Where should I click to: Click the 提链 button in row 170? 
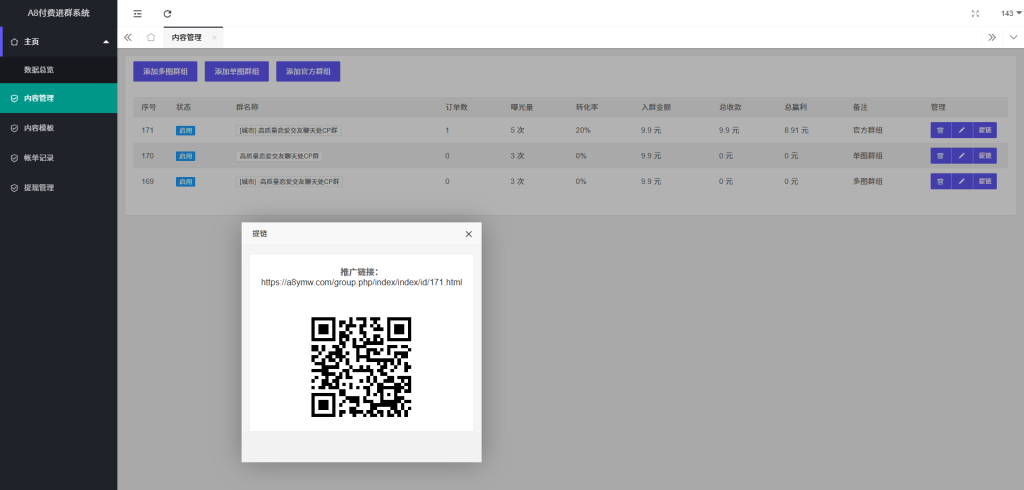click(985, 155)
